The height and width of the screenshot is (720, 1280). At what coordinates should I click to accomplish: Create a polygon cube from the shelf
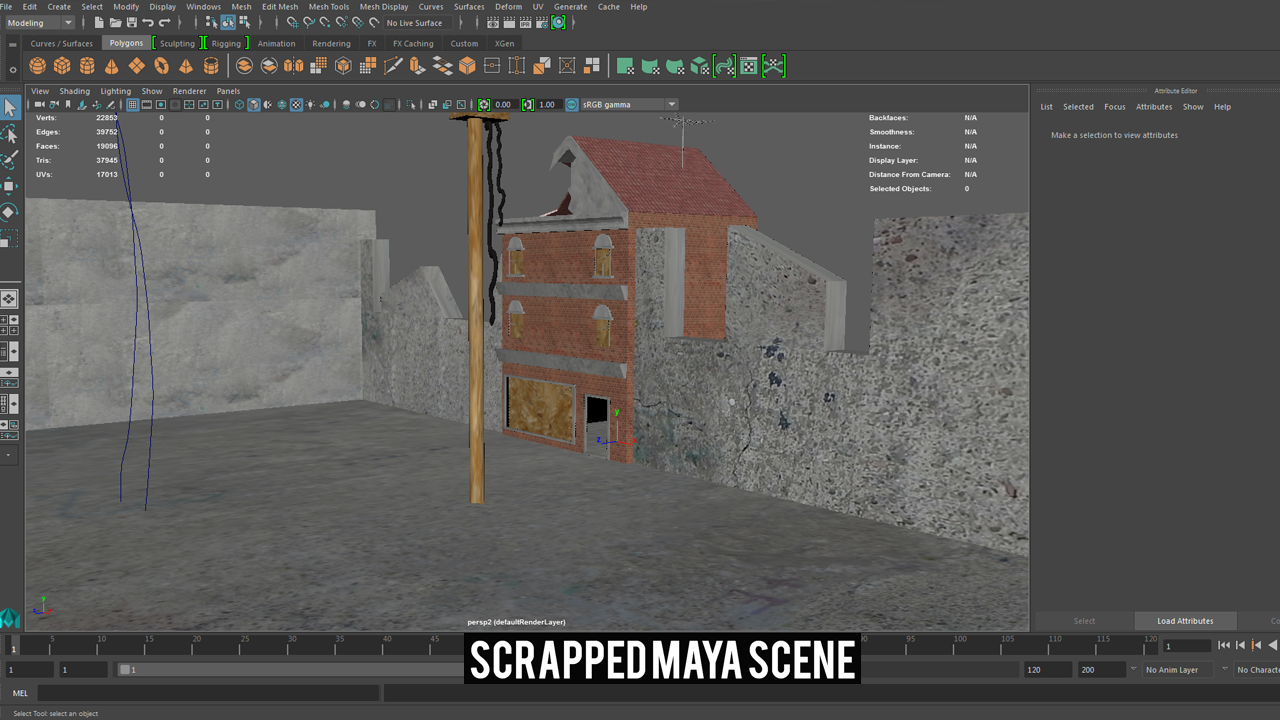[x=62, y=66]
